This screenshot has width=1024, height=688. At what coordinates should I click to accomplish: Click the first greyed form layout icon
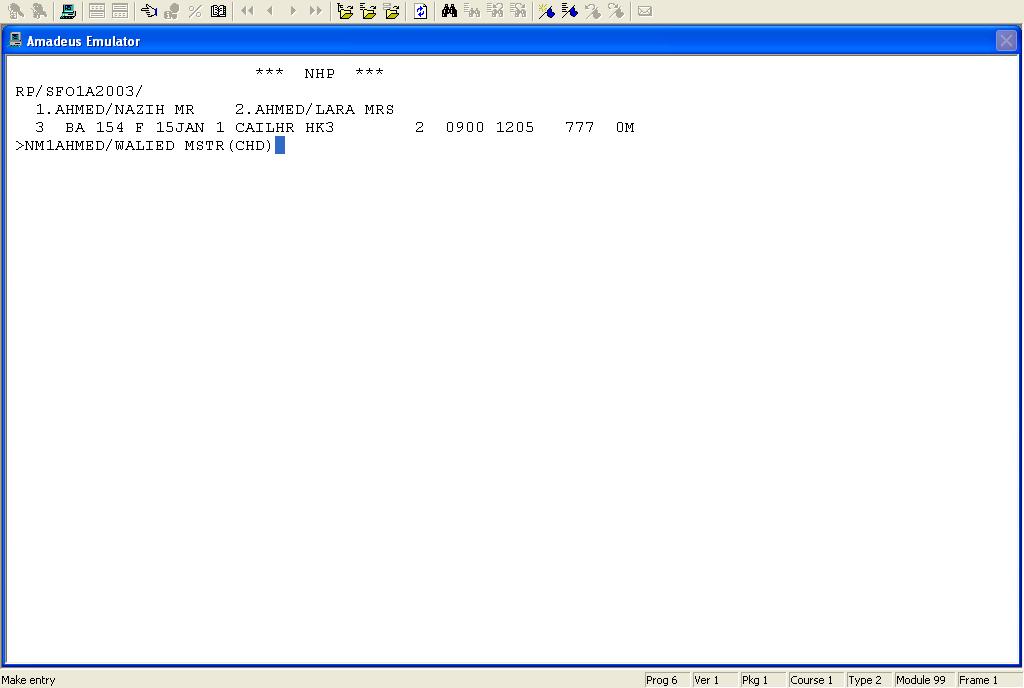coord(97,11)
